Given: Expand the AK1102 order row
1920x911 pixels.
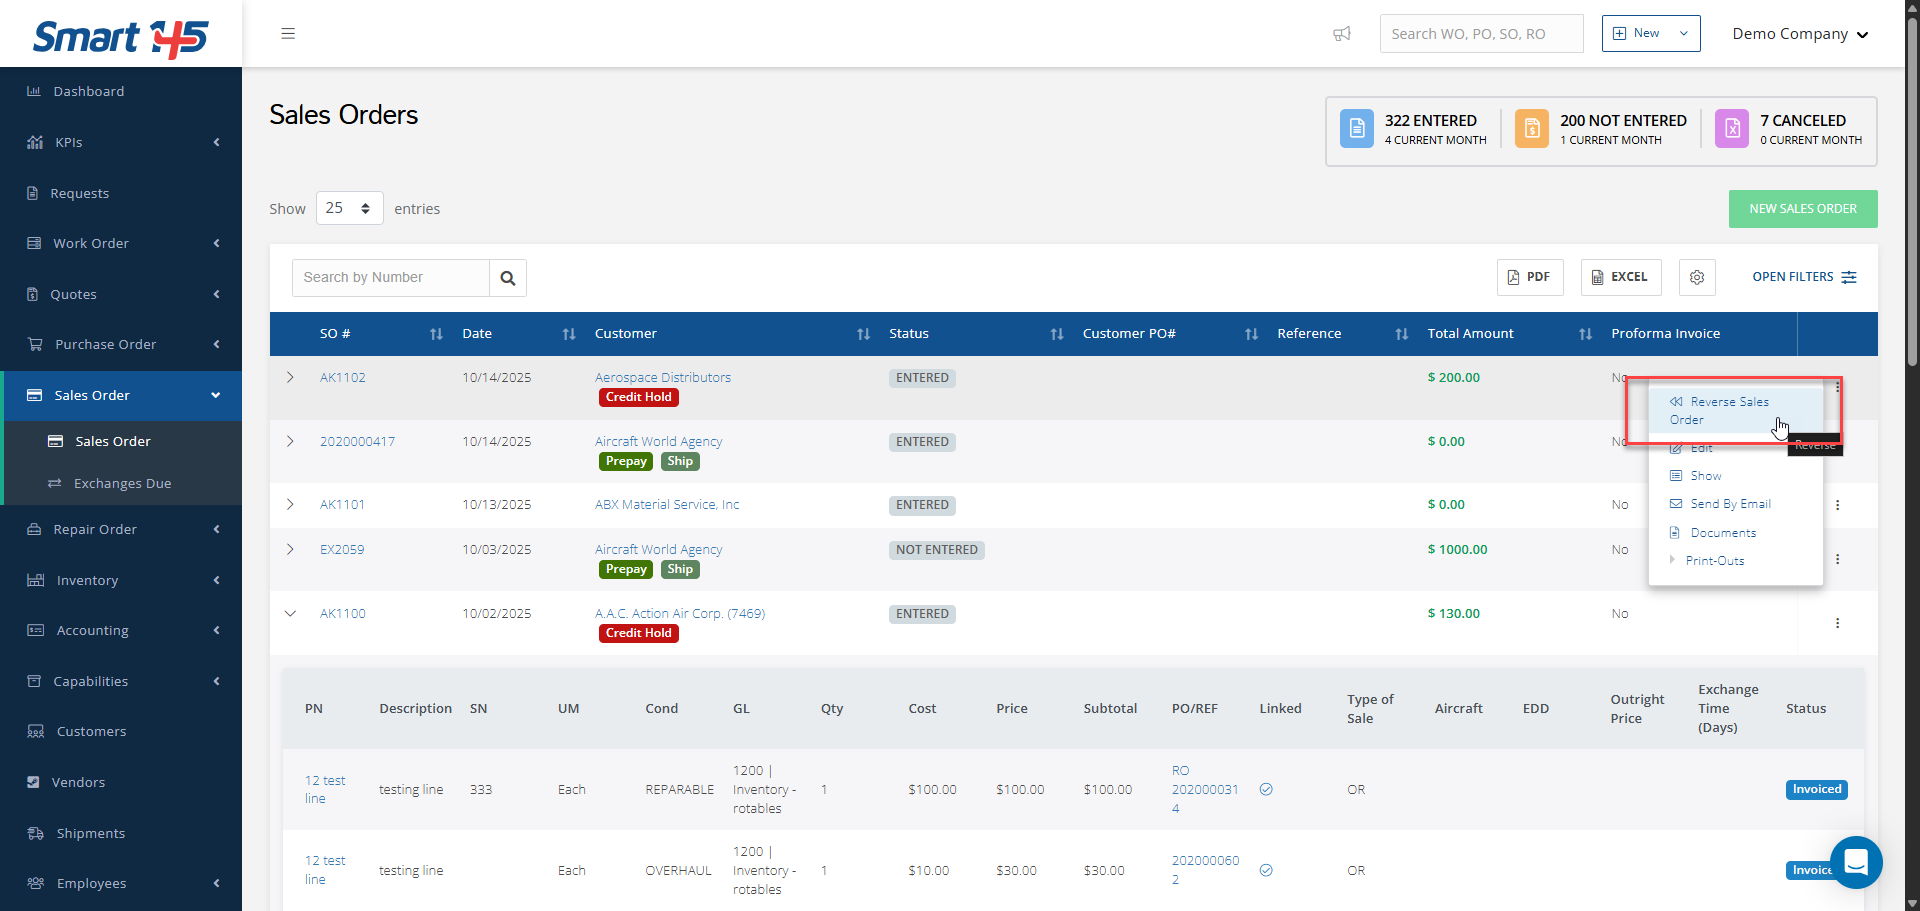Looking at the screenshot, I should [x=290, y=378].
